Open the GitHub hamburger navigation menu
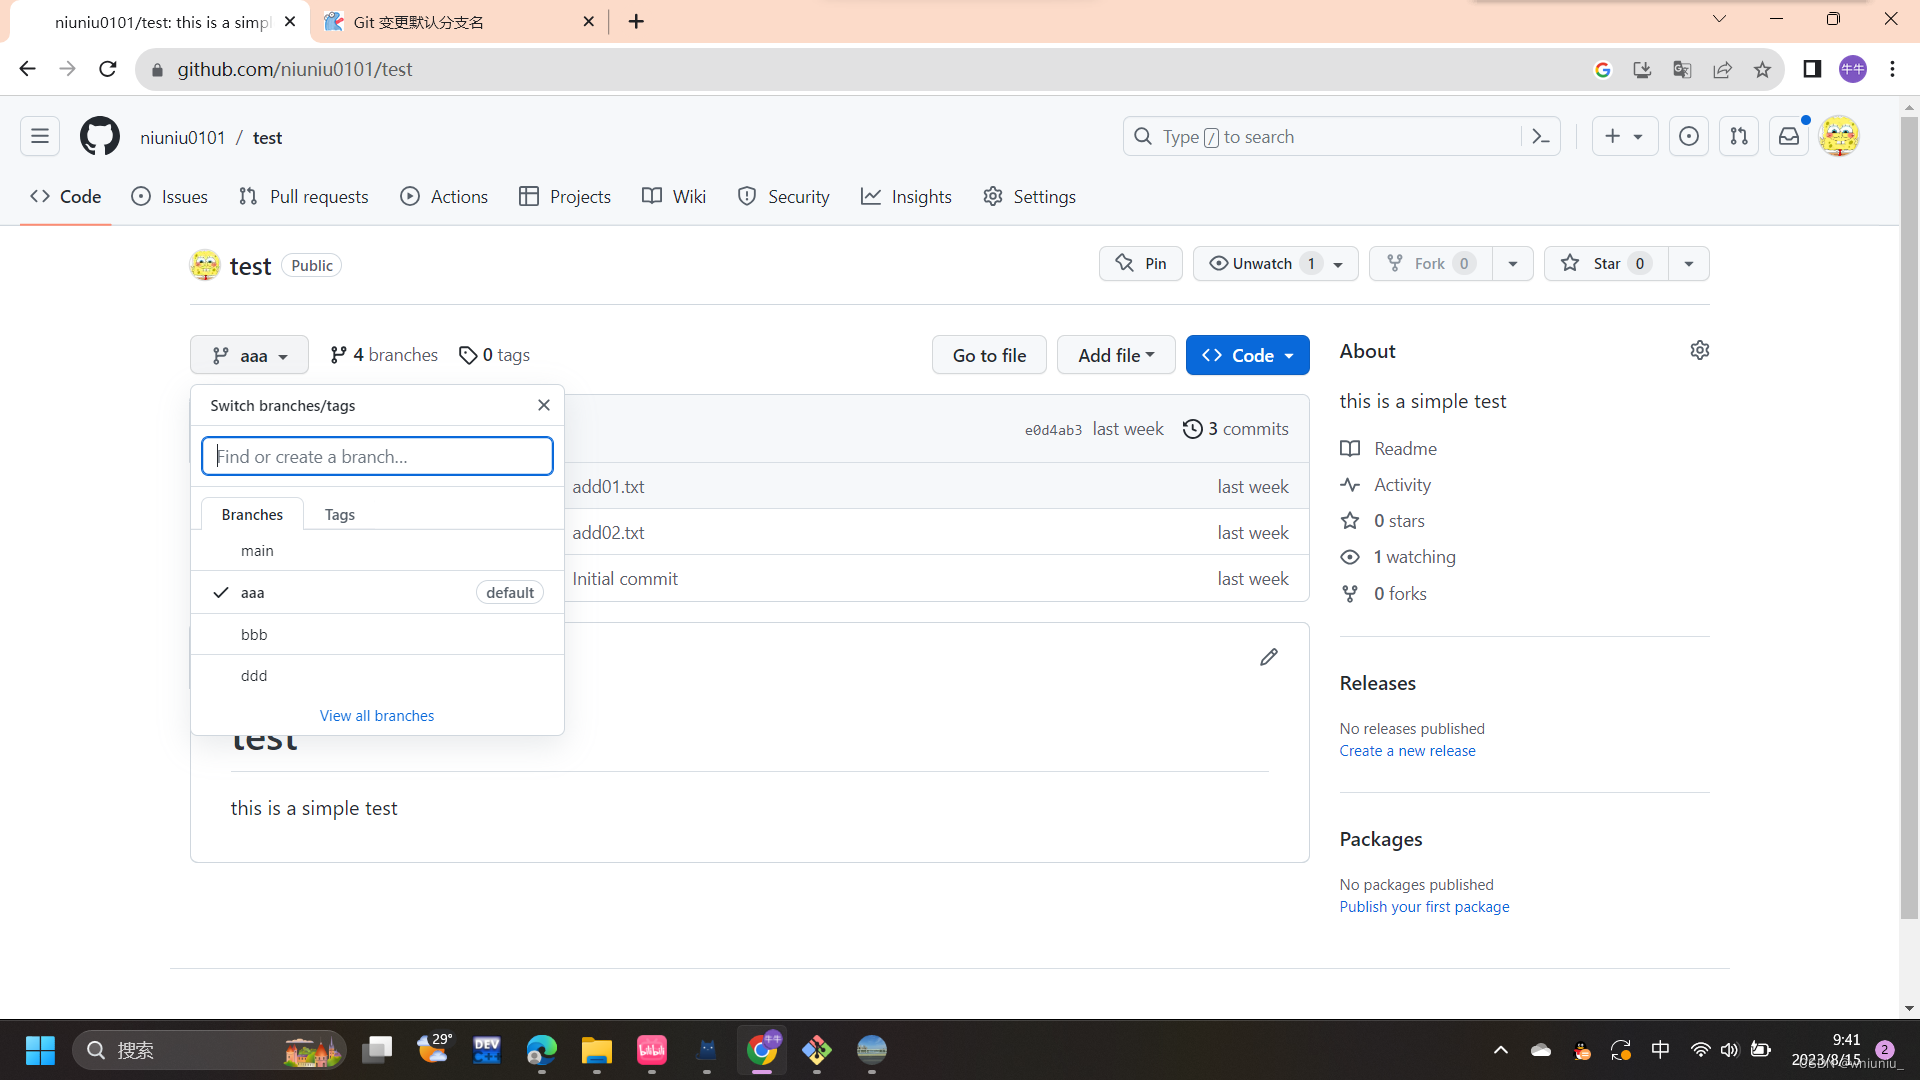Image resolution: width=1920 pixels, height=1080 pixels. pyautogui.click(x=40, y=136)
